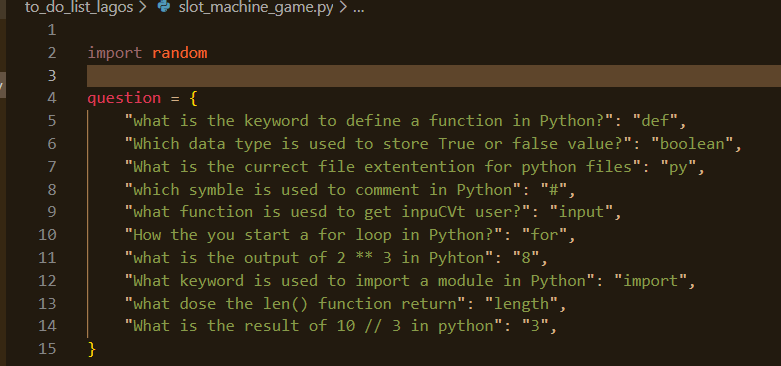
Task: Click the "3" answer string on line 14
Action: click(534, 326)
